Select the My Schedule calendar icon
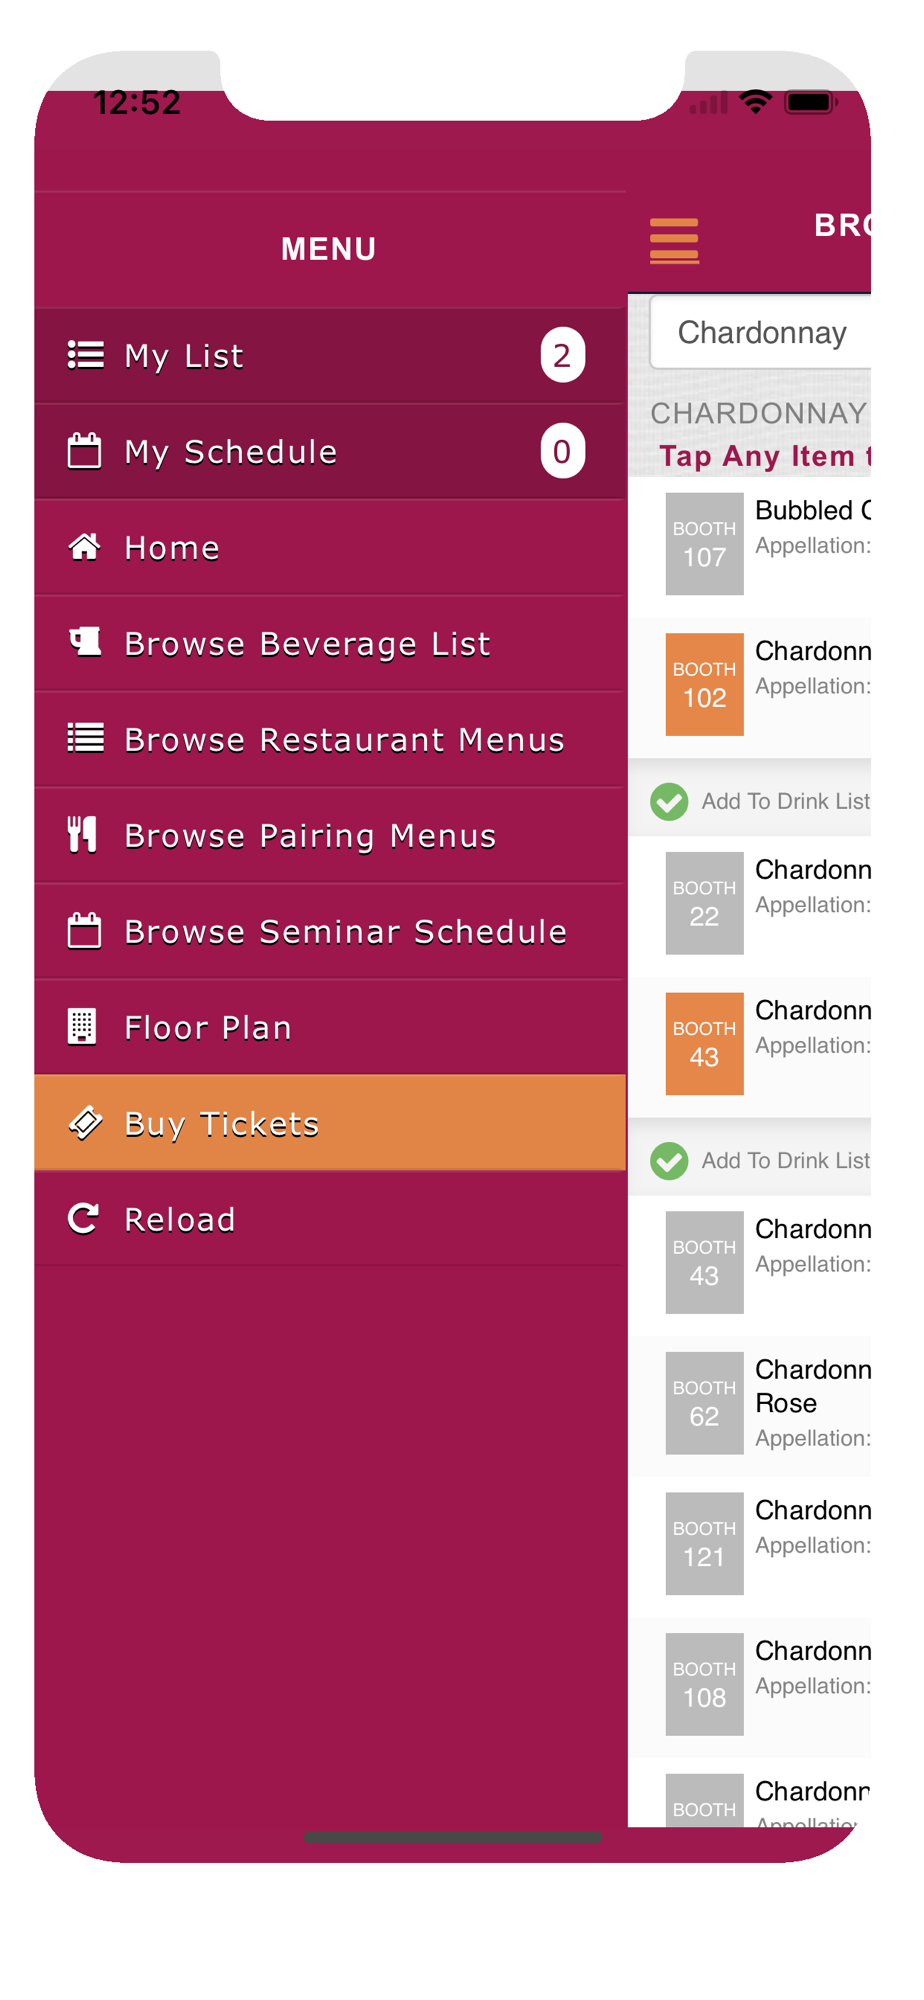The width and height of the screenshot is (924, 2000). tap(84, 451)
